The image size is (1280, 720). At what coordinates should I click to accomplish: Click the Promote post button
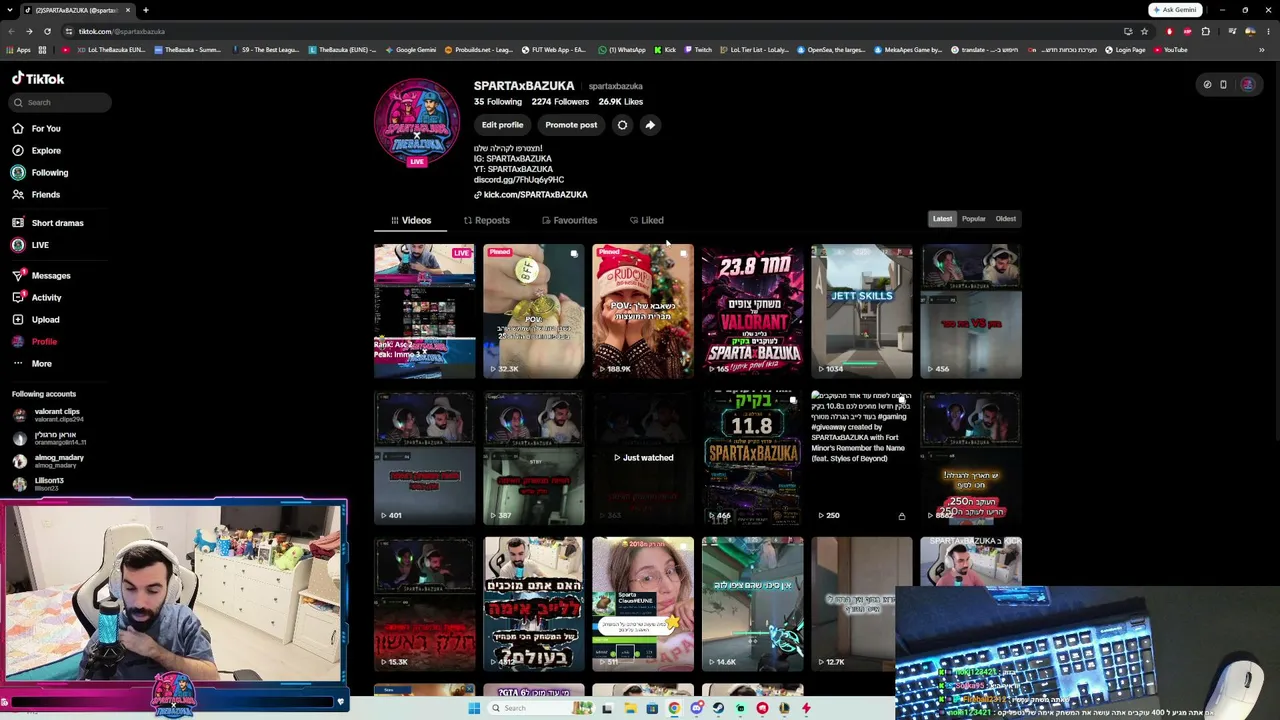571,125
